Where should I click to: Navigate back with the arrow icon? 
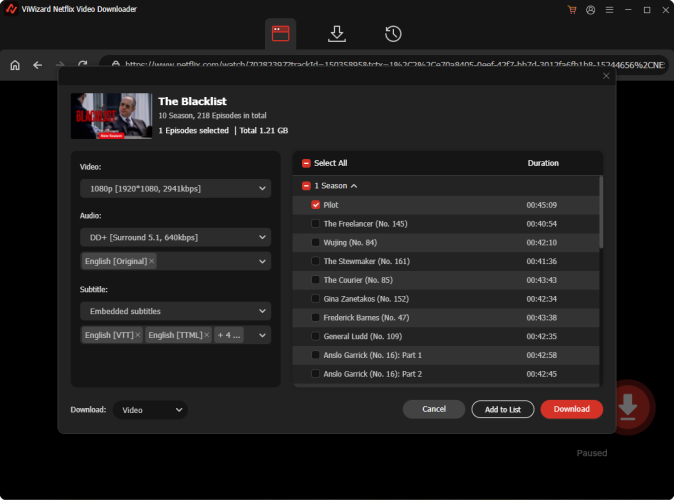tap(38, 65)
